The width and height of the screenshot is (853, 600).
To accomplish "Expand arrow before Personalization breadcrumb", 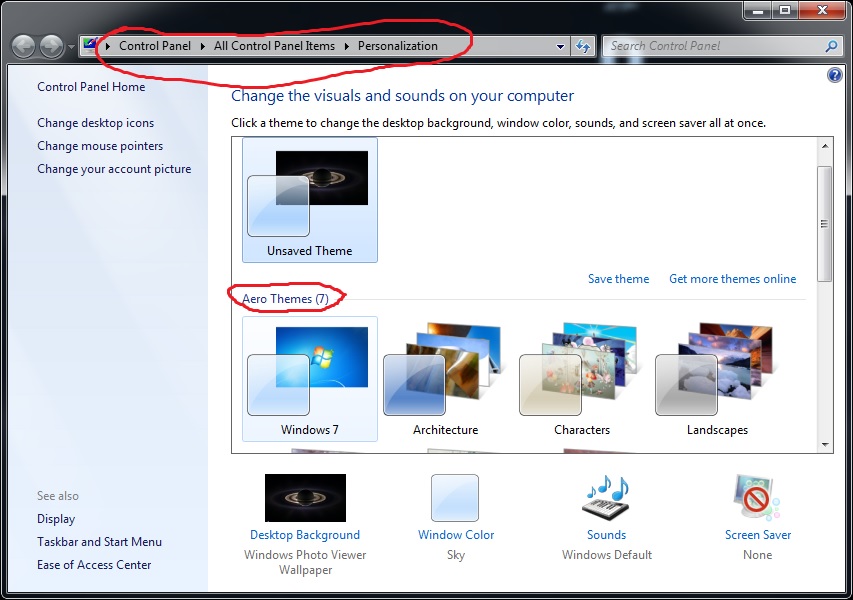I will (347, 46).
